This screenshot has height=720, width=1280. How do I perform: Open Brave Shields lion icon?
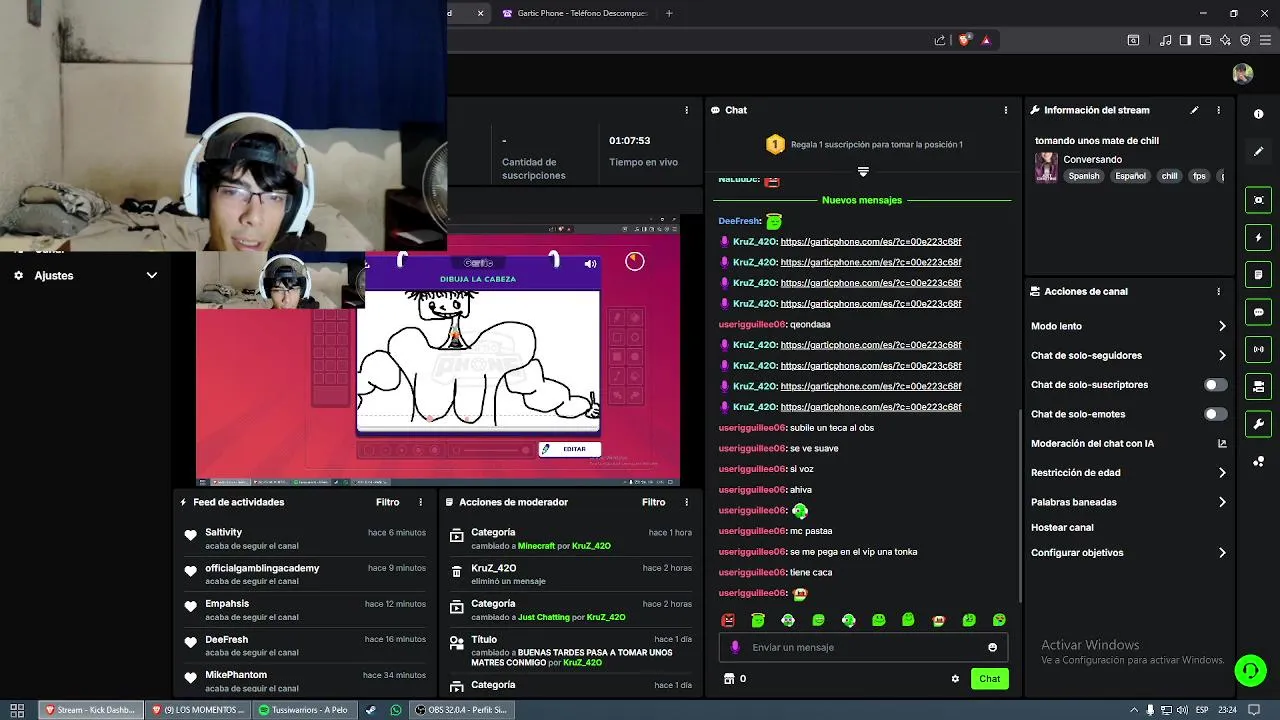964,40
